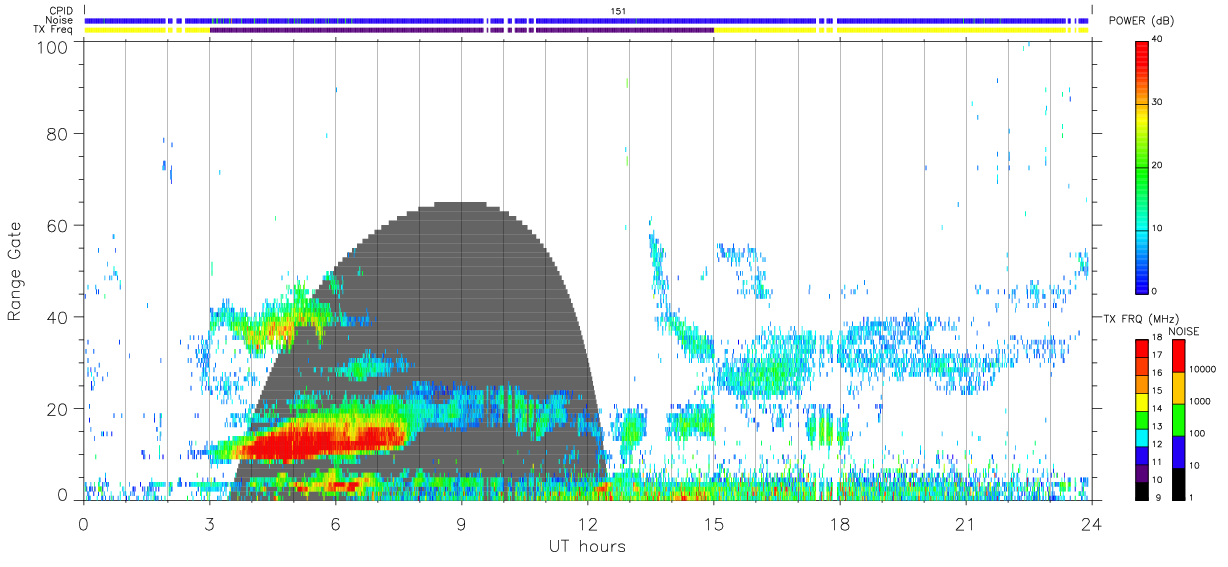This screenshot has width=1228, height=567.
Task: Pick the orange-yellow segment of the NOISE bar
Action: pos(1179,387)
